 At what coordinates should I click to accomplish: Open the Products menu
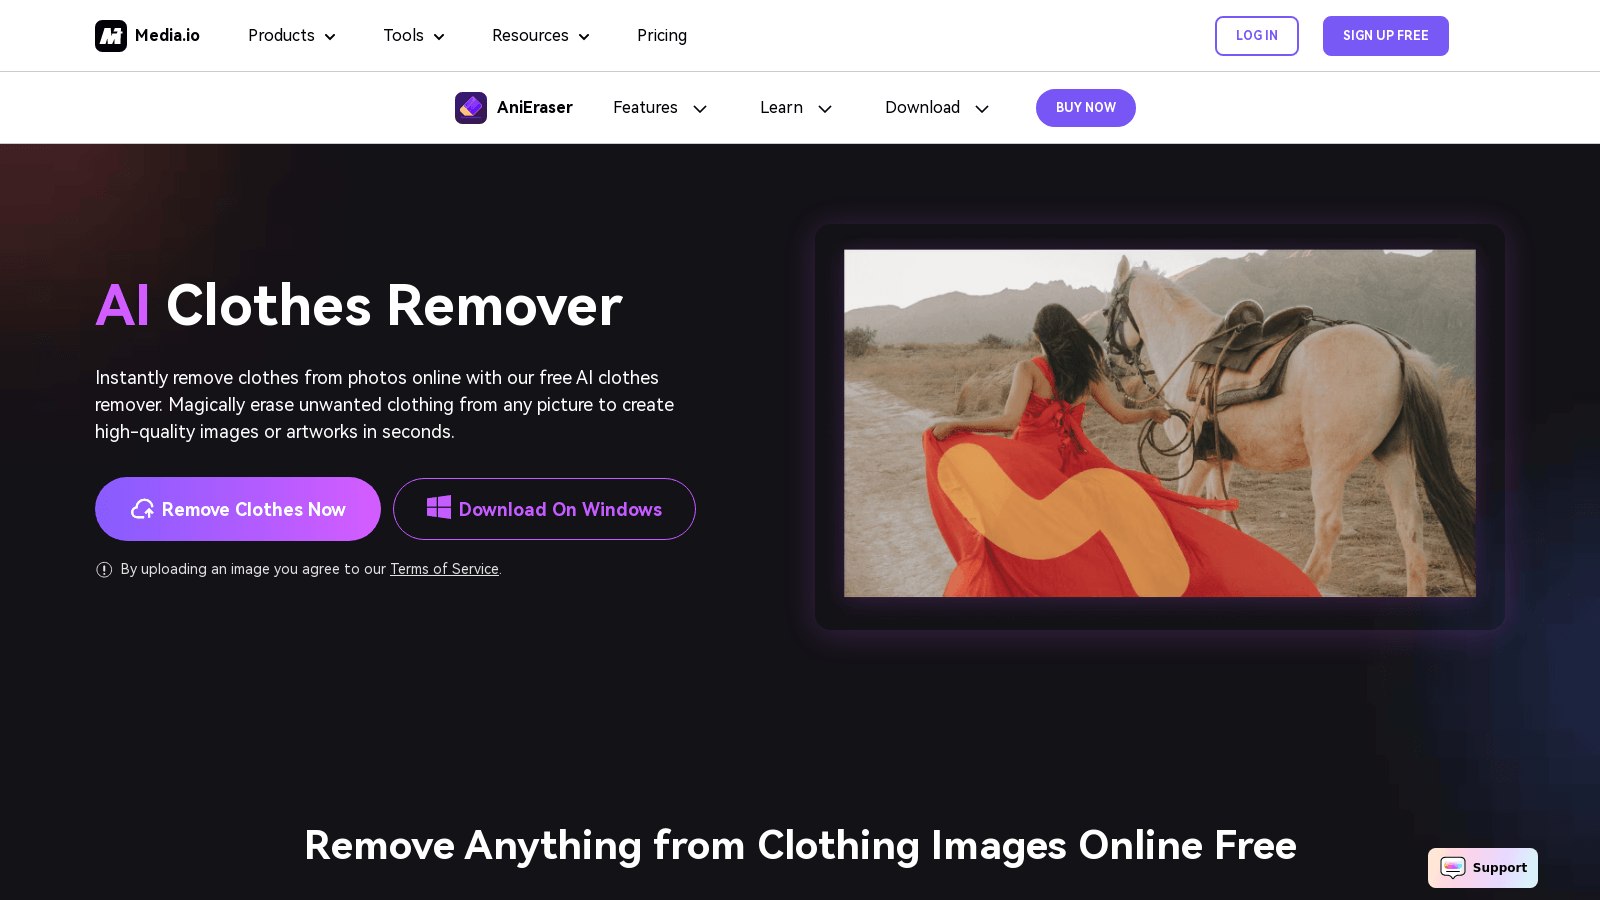292,36
